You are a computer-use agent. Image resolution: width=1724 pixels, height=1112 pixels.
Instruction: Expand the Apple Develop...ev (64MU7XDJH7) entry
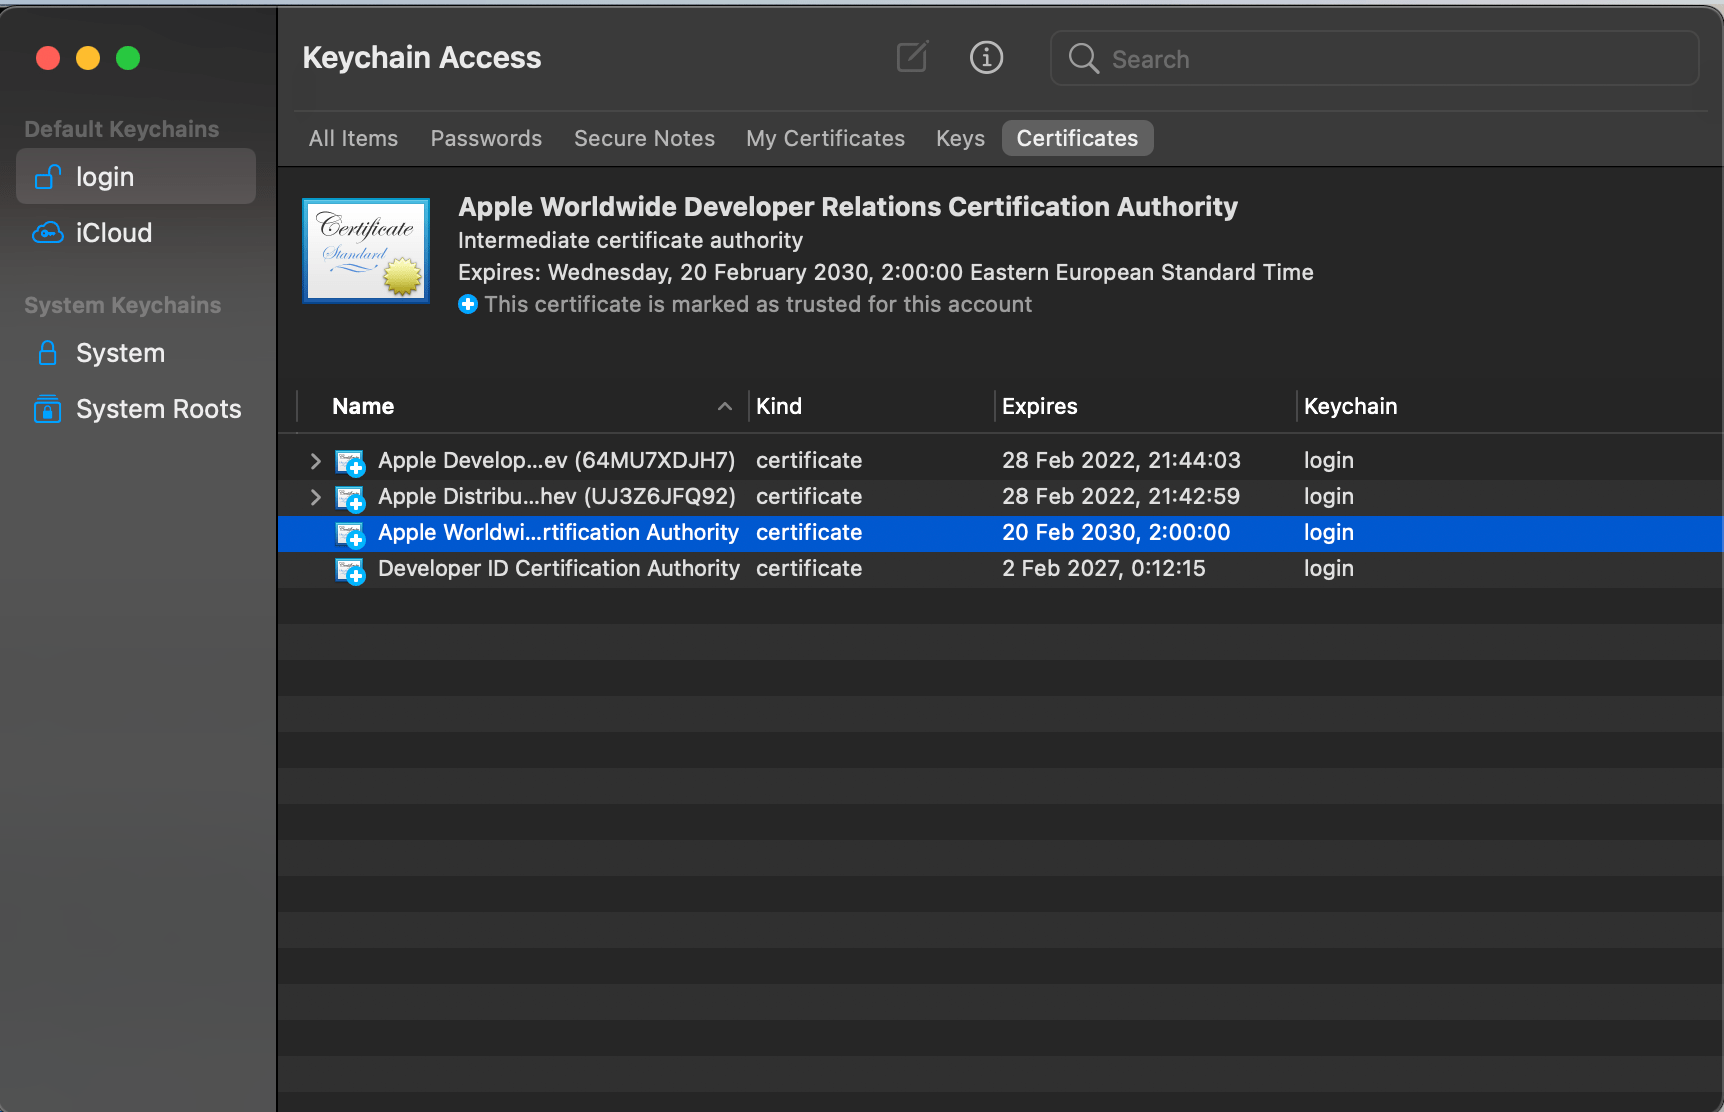tap(315, 461)
